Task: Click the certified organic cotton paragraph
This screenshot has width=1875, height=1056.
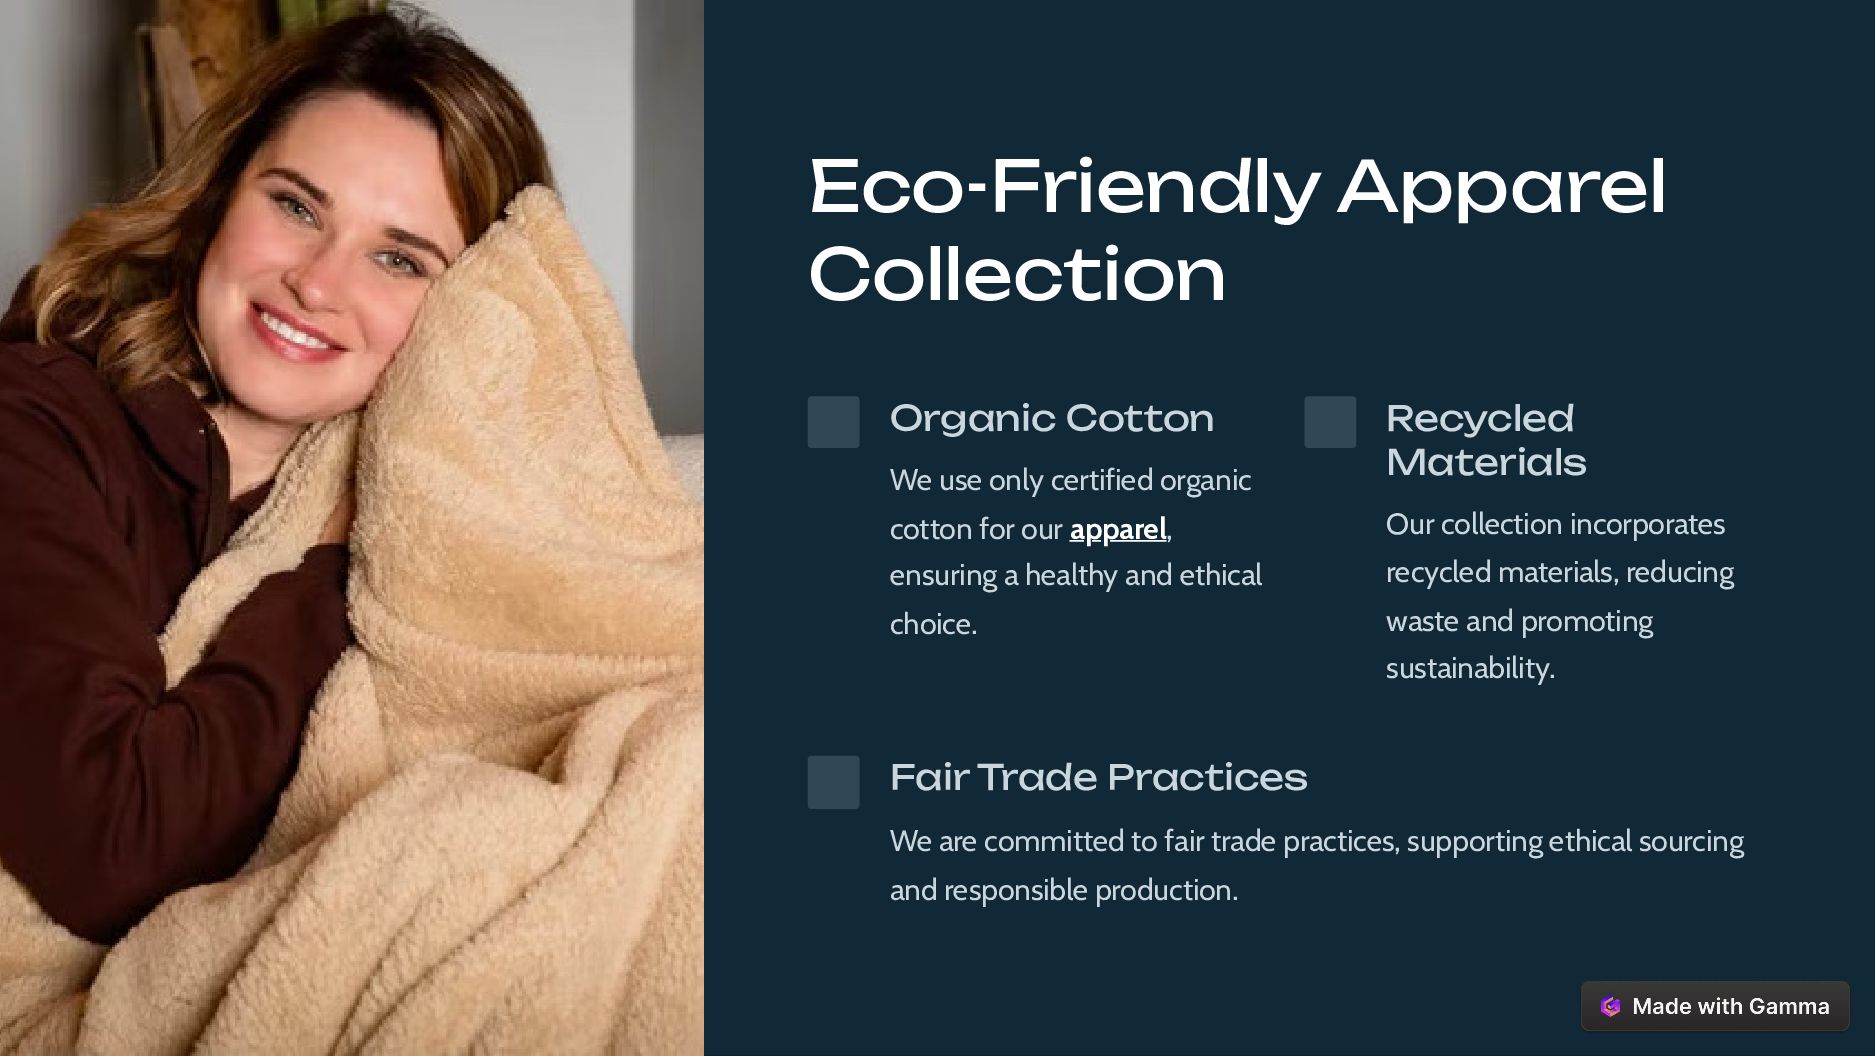Action: [x=1076, y=552]
